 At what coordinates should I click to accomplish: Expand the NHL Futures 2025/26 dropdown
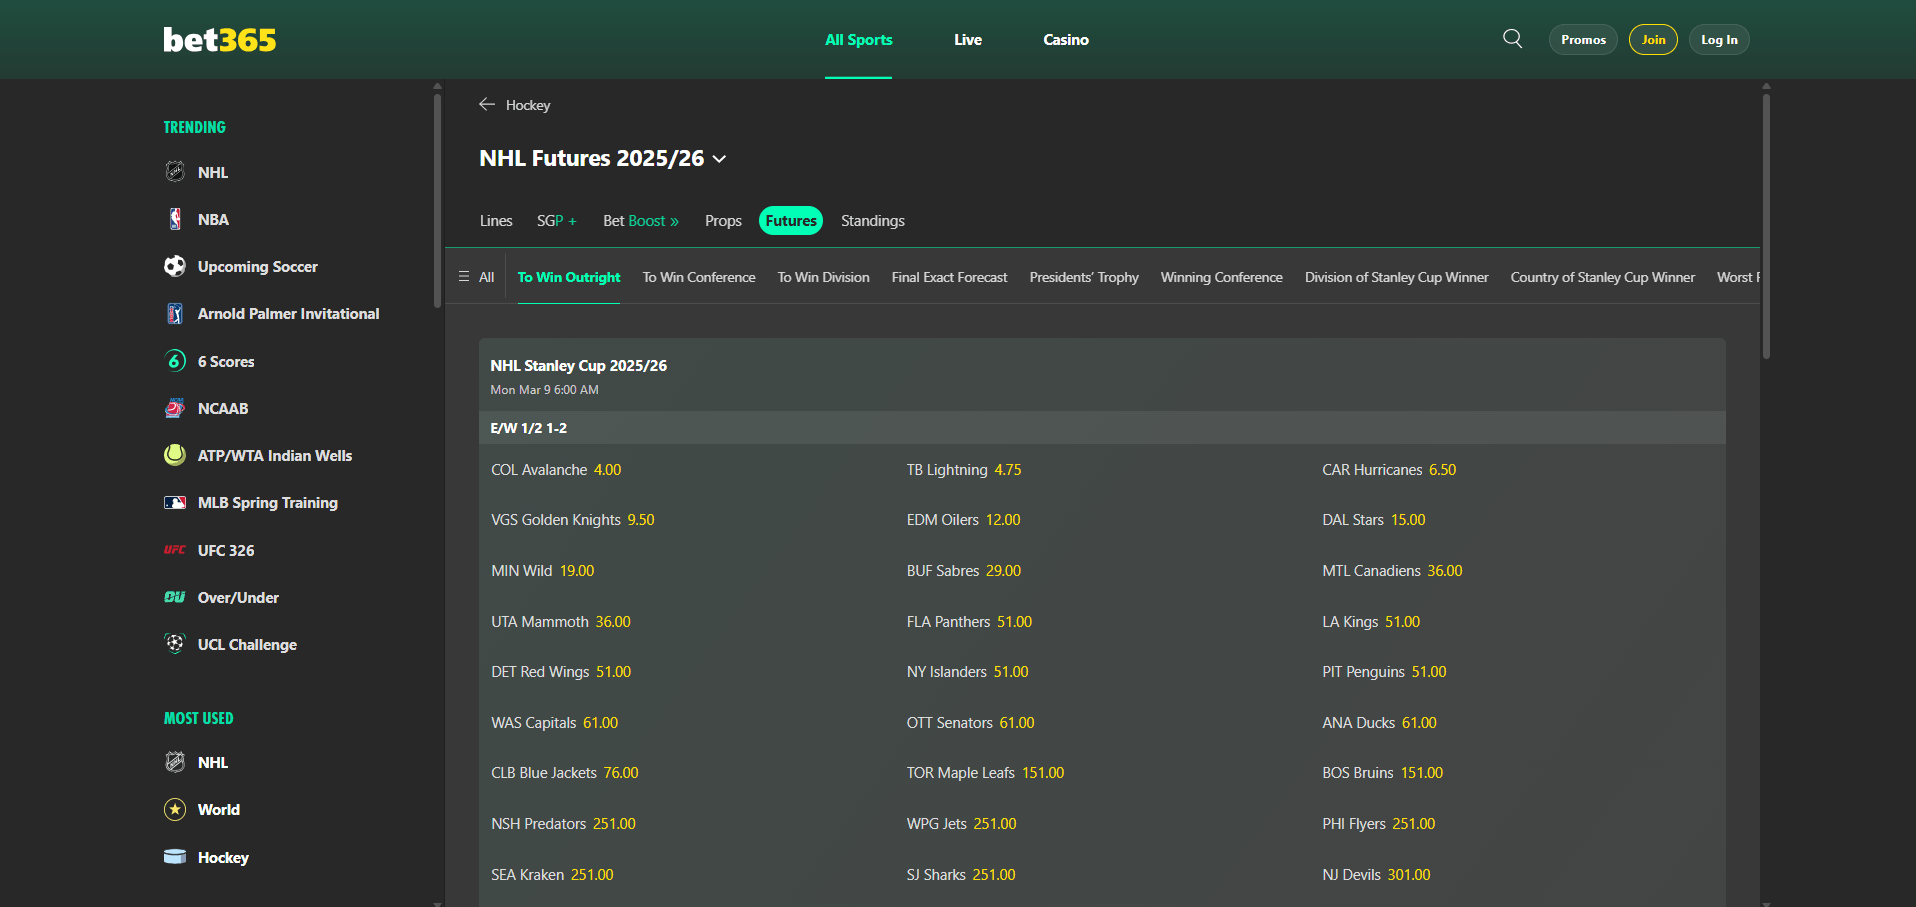pos(720,158)
